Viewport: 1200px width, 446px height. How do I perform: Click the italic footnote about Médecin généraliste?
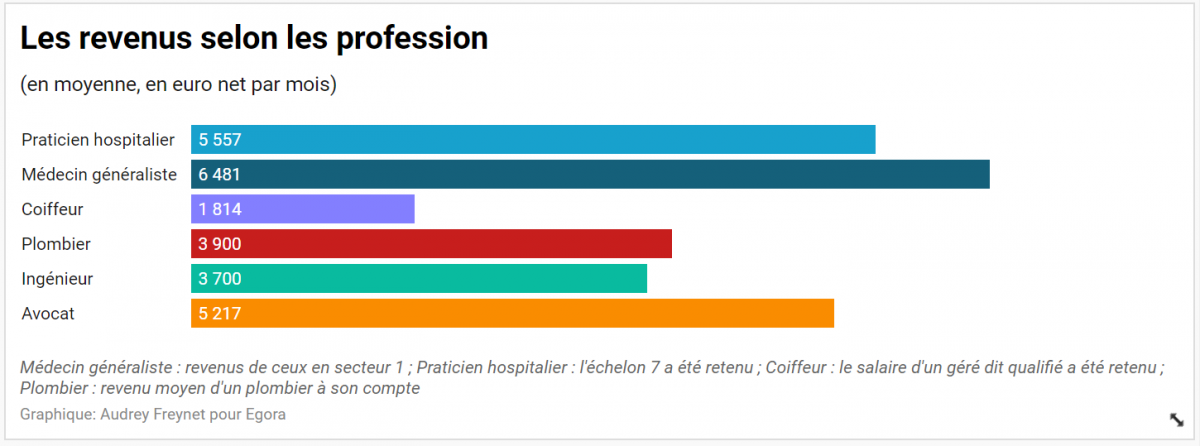pyautogui.click(x=590, y=377)
